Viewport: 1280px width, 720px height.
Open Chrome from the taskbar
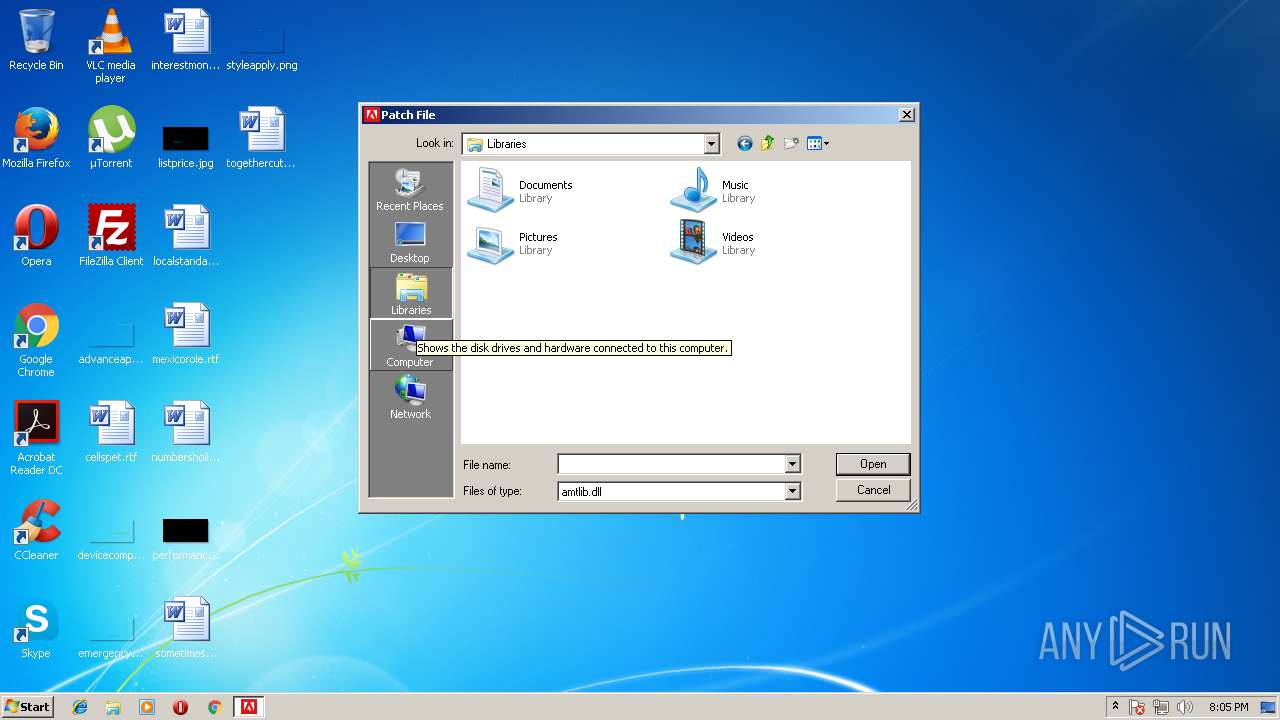[x=214, y=707]
